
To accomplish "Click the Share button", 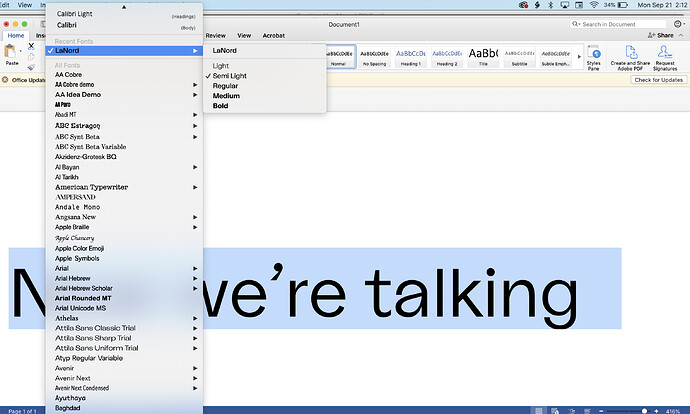I will click(x=661, y=35).
